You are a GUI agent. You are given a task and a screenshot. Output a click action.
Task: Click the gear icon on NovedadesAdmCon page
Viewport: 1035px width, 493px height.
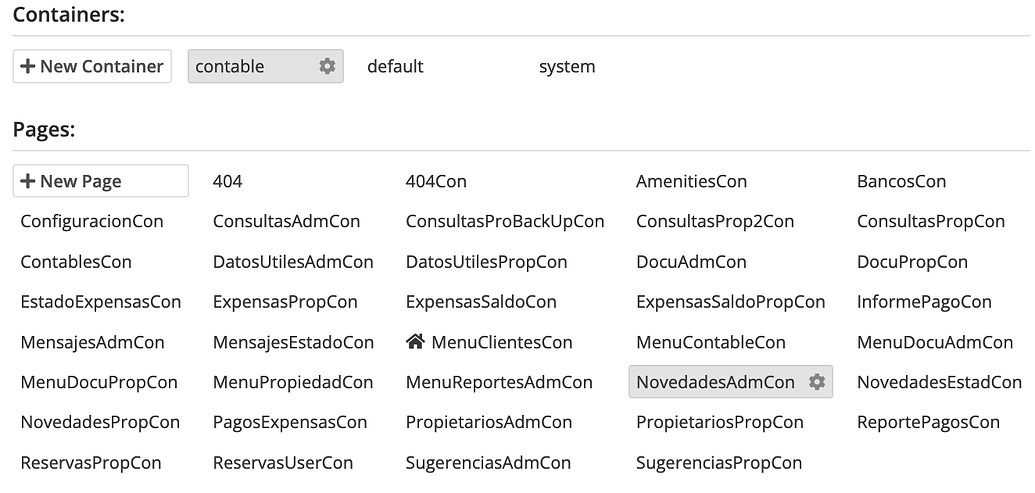tap(817, 381)
